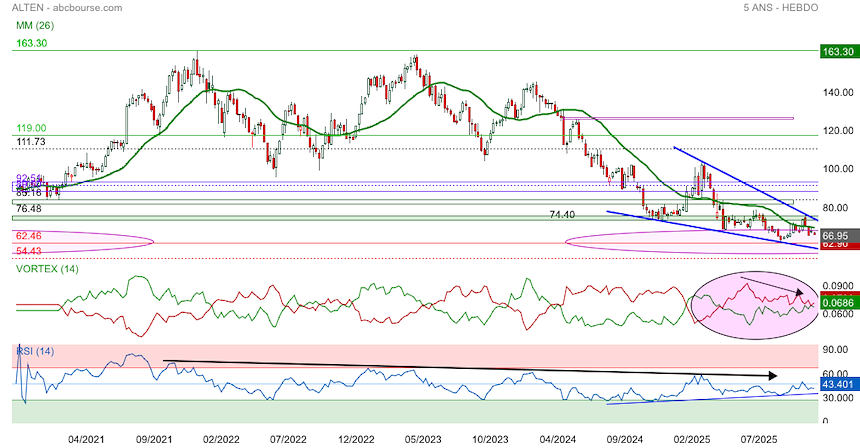
Task: Click the '120.00' price axis value
Action: 838,131
